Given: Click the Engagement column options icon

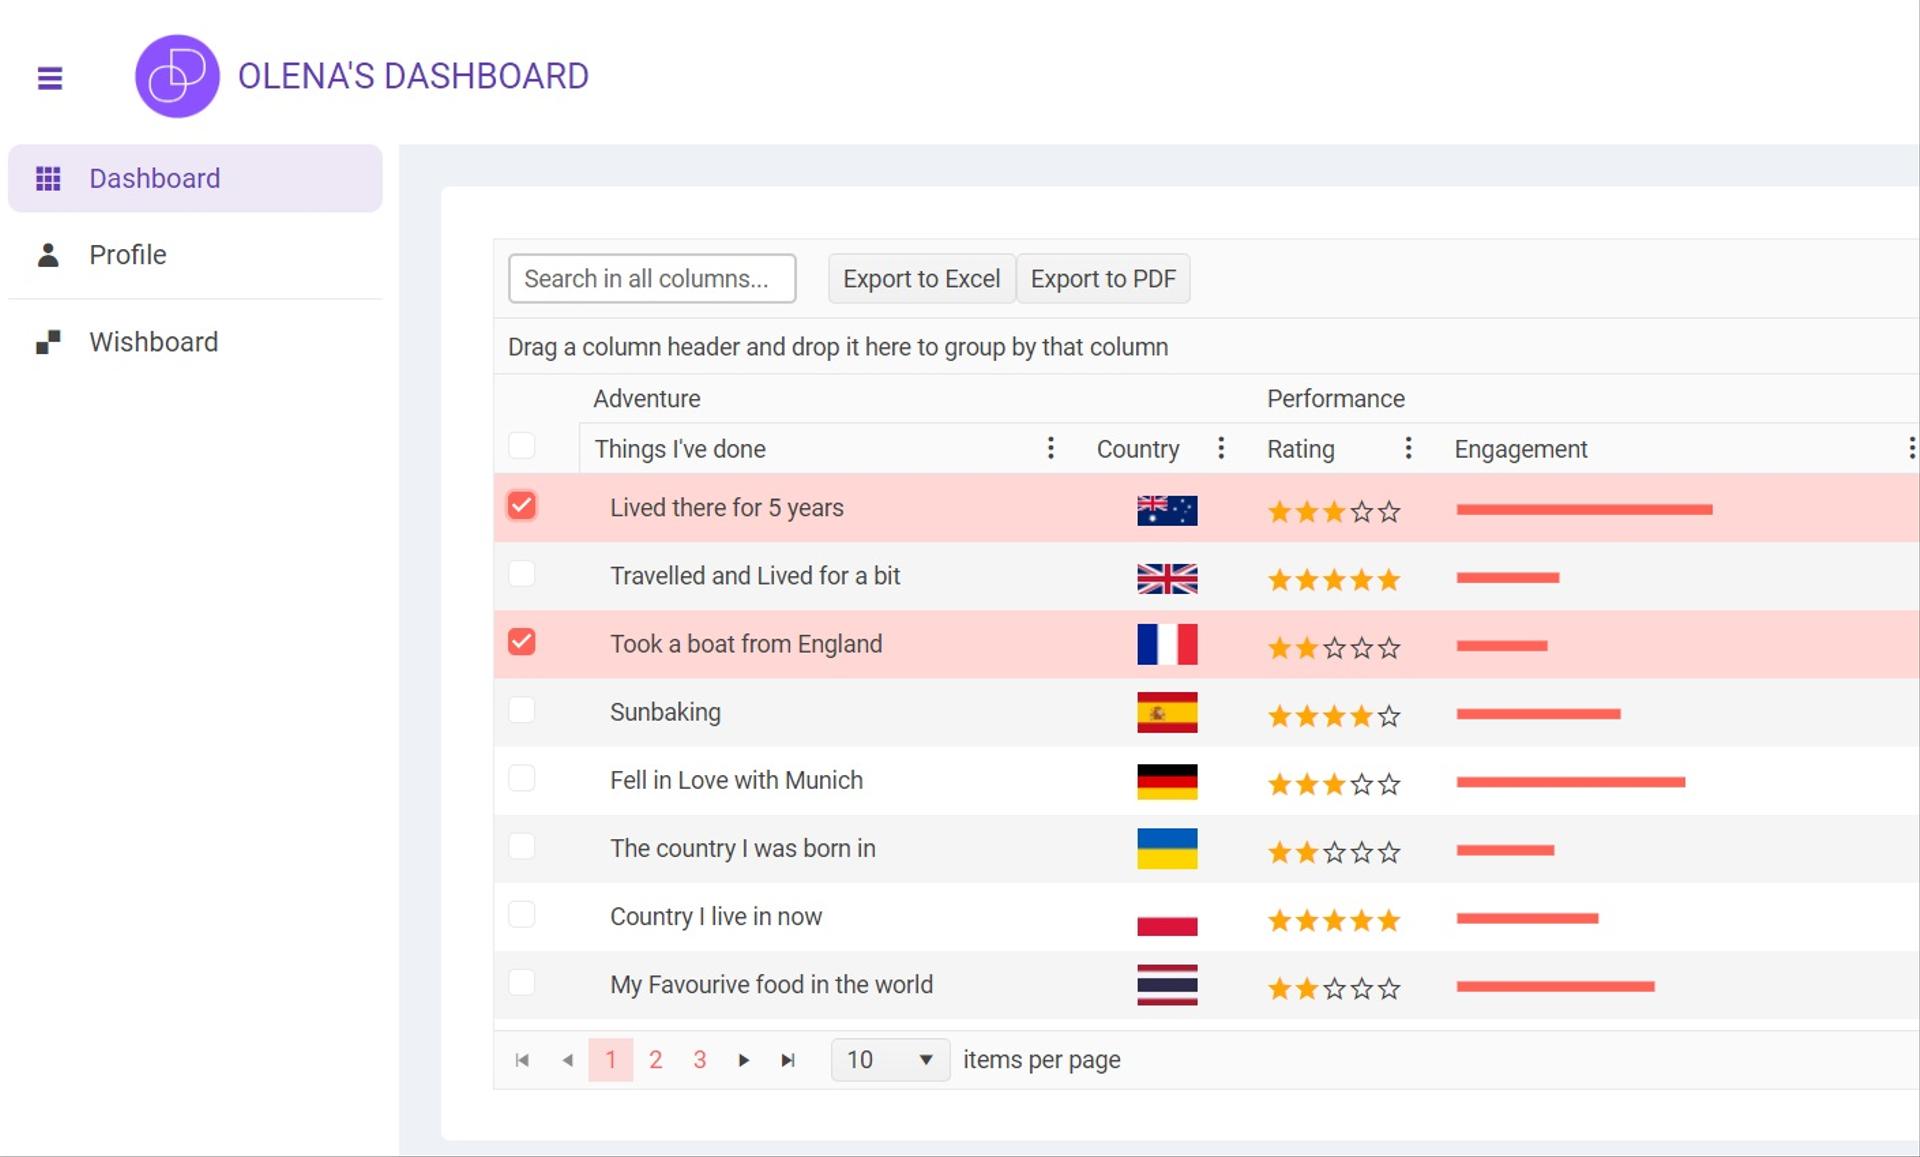Looking at the screenshot, I should (1910, 447).
